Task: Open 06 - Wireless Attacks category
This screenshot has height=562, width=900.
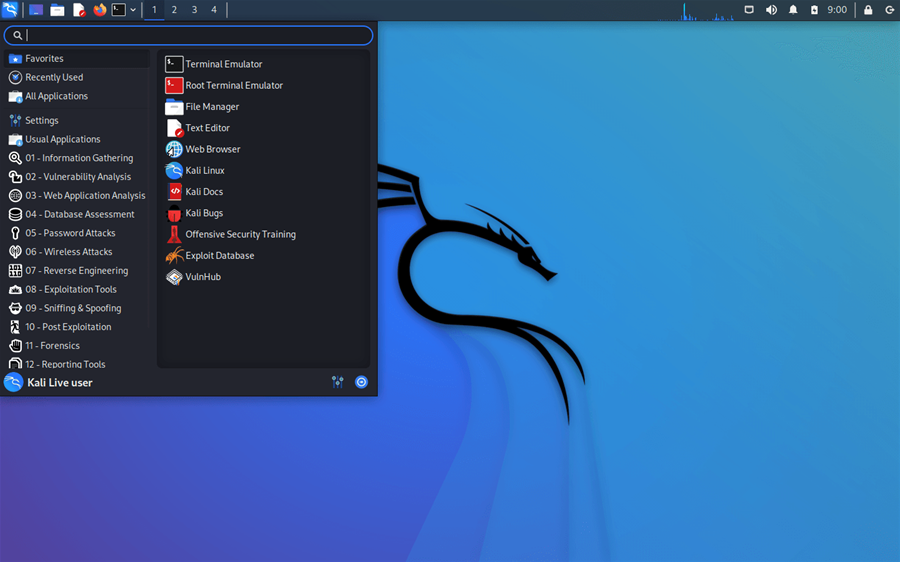Action: [77, 251]
